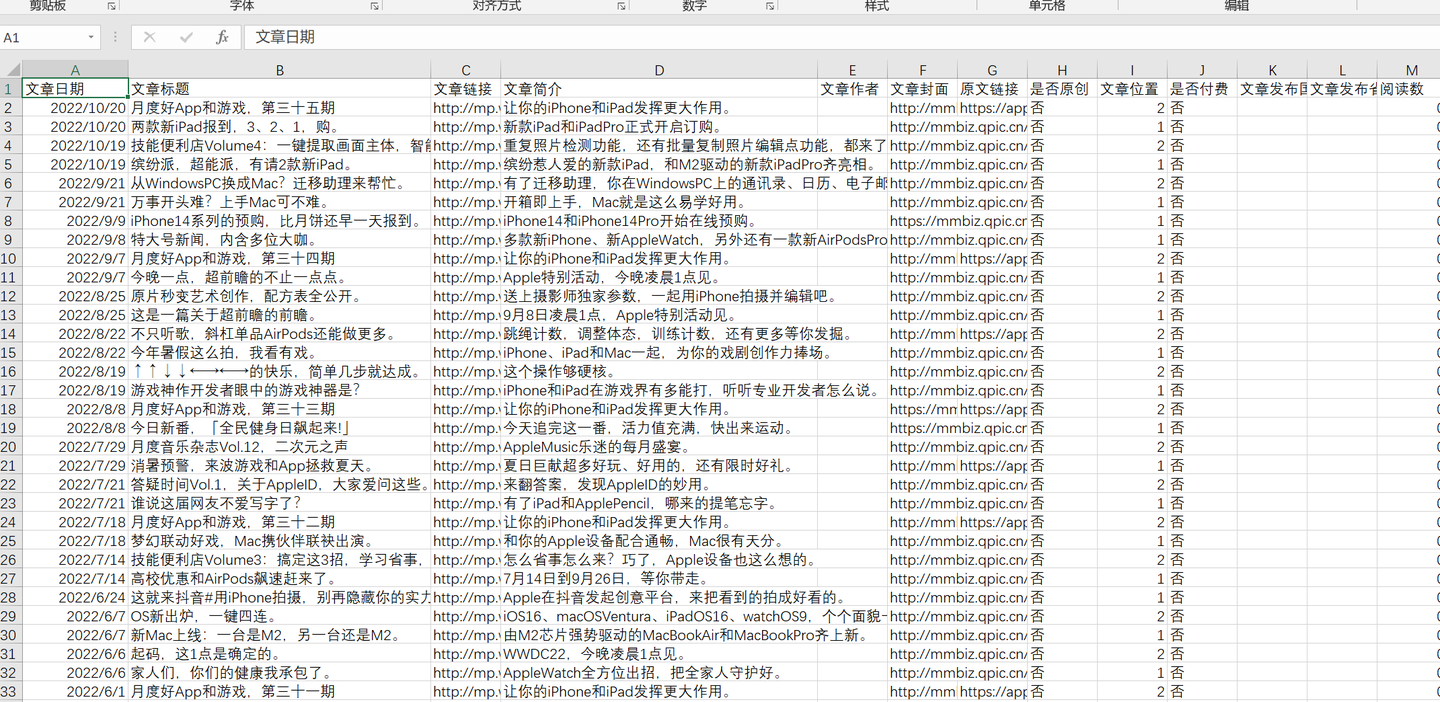Click the title cell 两款新iPad报到，3、2、1，购。

point(280,127)
